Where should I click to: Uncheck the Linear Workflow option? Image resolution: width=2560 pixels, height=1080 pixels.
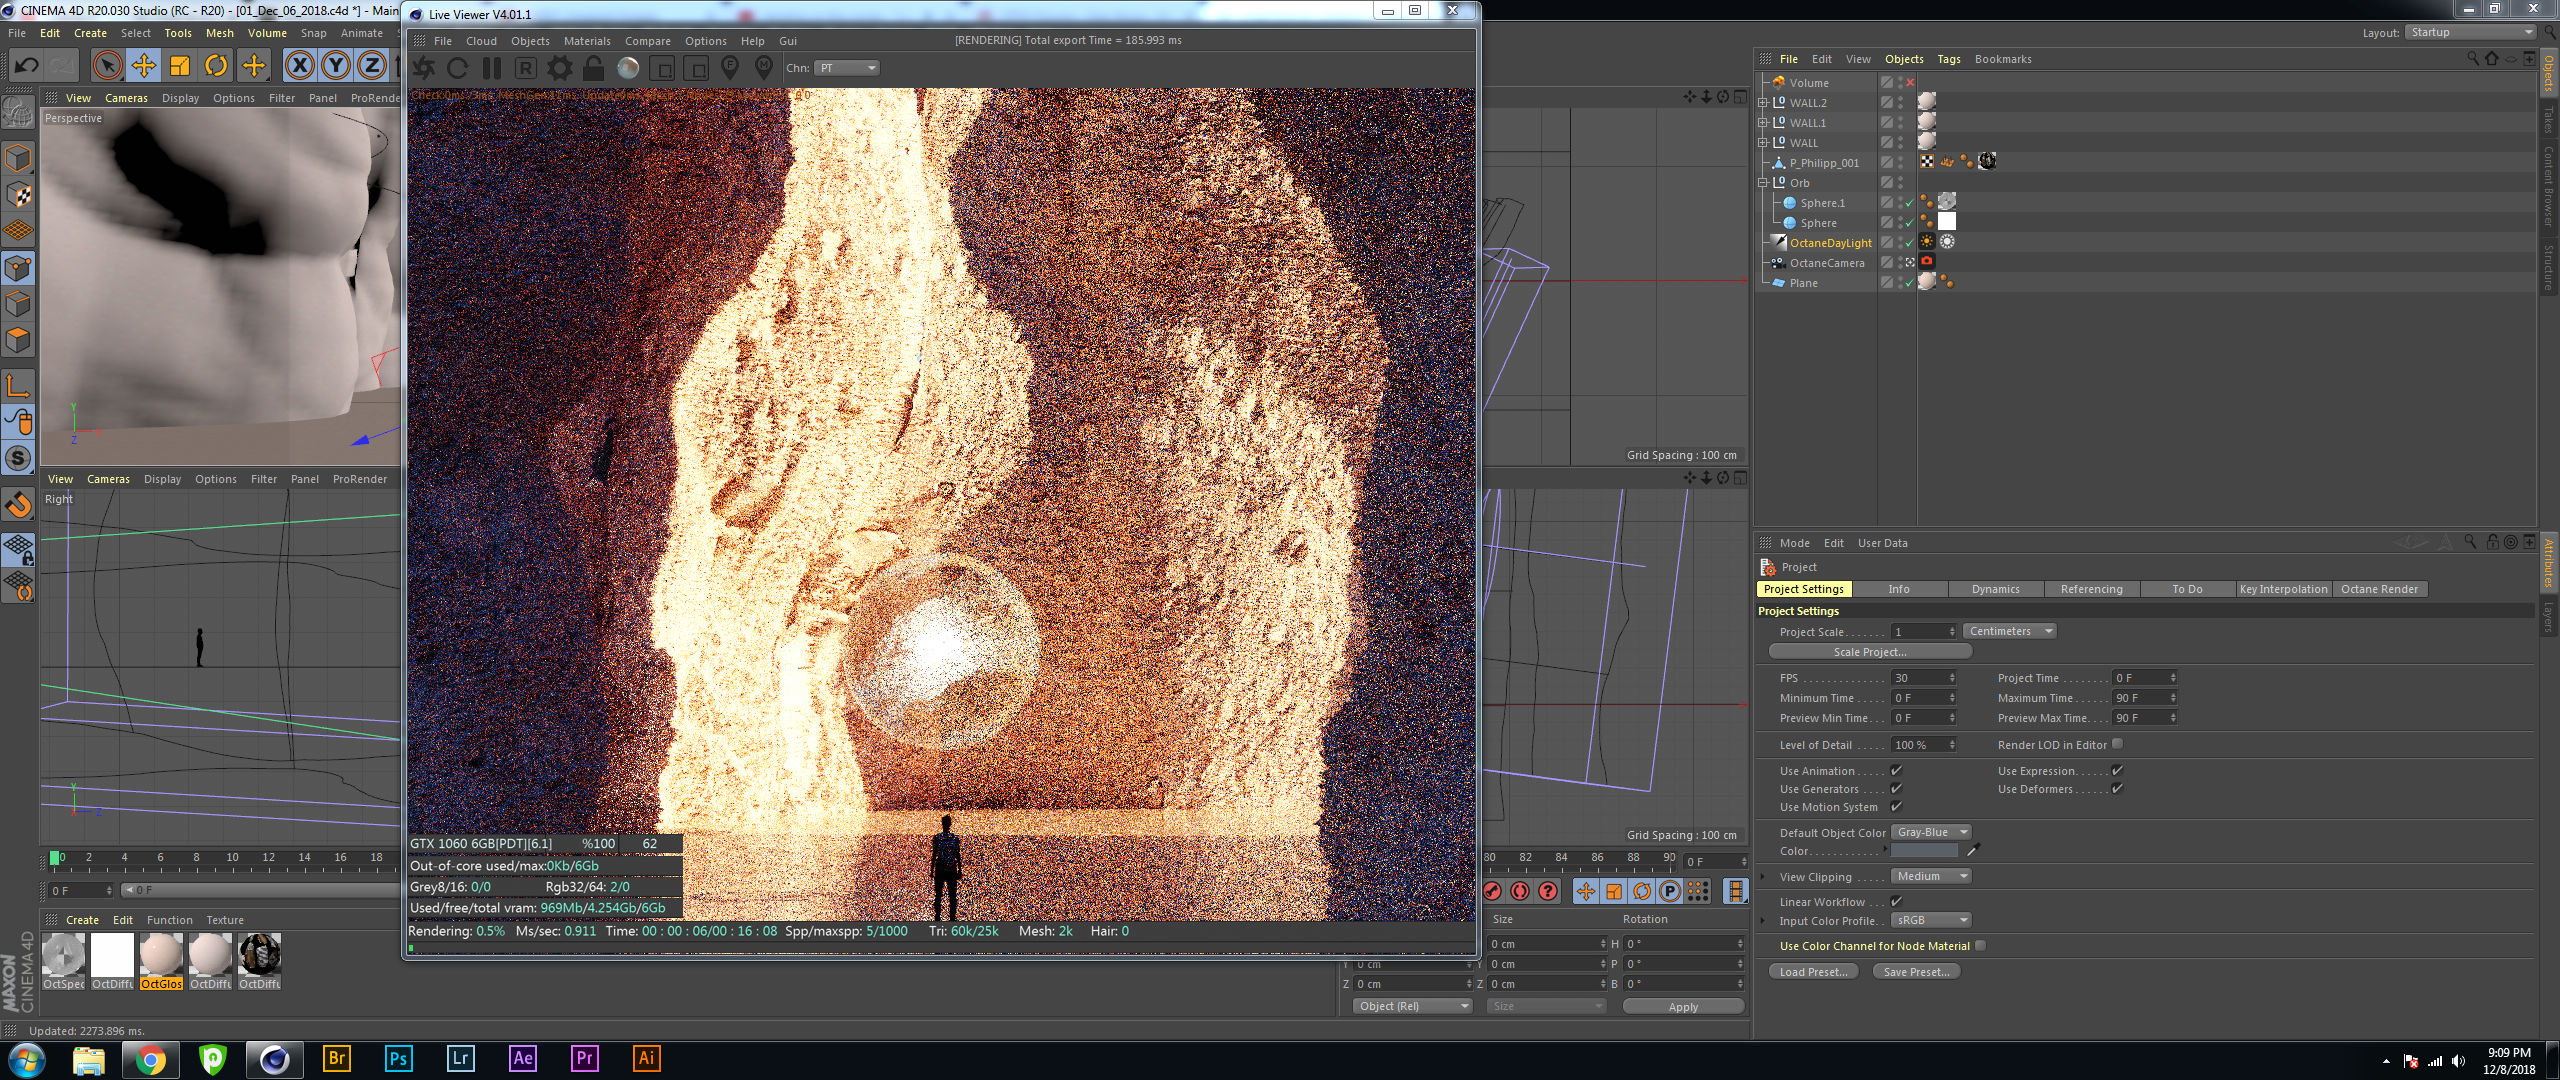(x=1896, y=901)
